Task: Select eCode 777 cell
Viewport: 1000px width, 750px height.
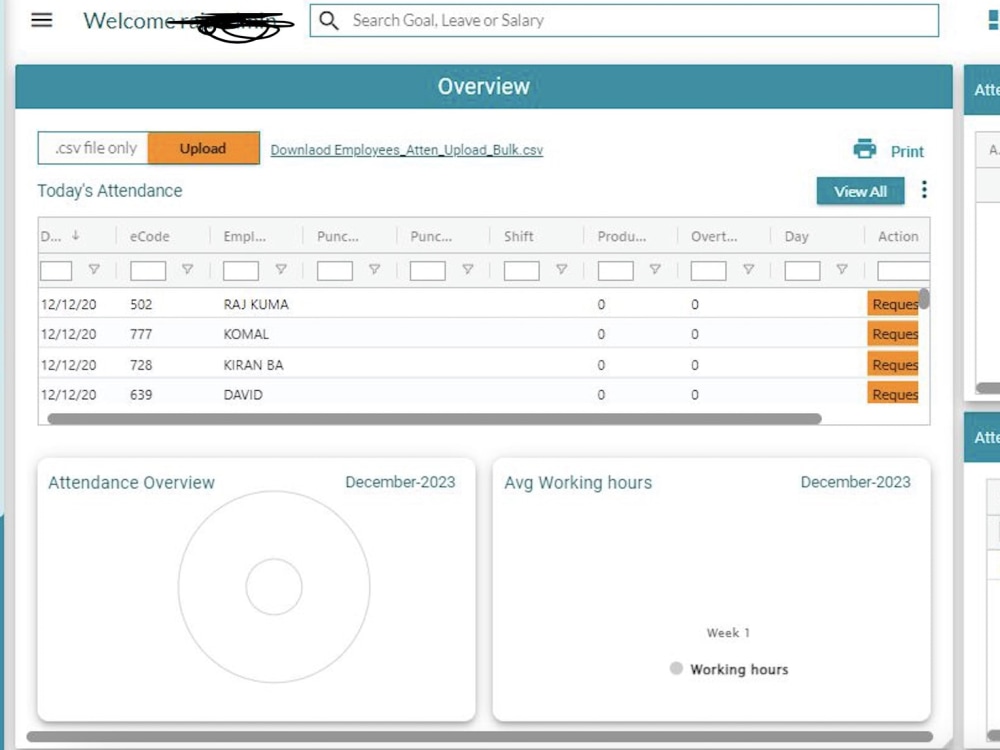Action: (x=141, y=334)
